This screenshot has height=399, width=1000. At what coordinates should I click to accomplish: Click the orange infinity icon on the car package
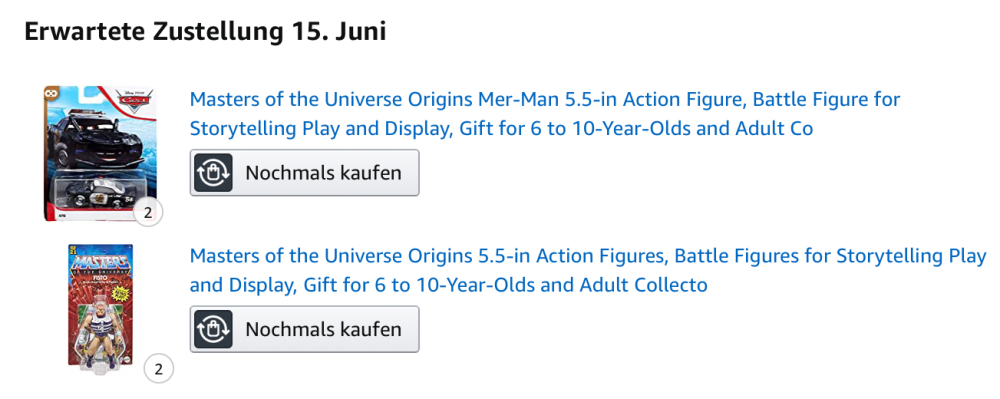click(50, 93)
